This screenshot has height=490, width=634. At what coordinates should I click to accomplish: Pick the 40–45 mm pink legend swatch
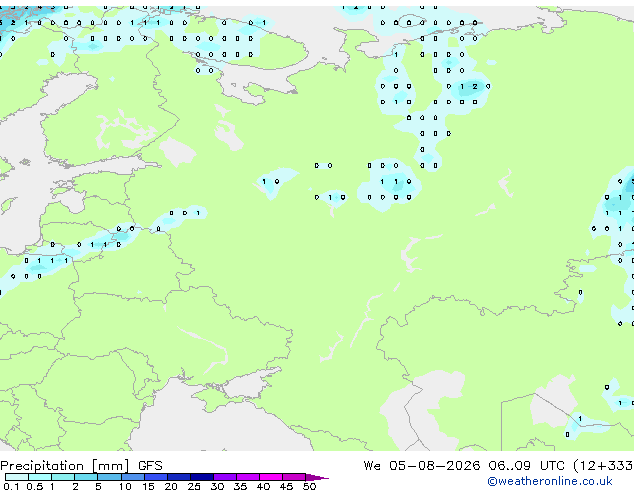click(271, 477)
